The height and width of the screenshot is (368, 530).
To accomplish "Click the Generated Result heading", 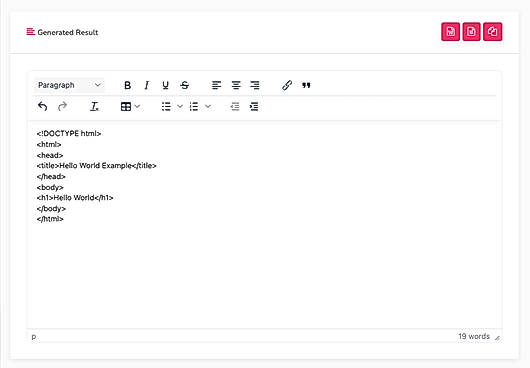I will 68,32.
